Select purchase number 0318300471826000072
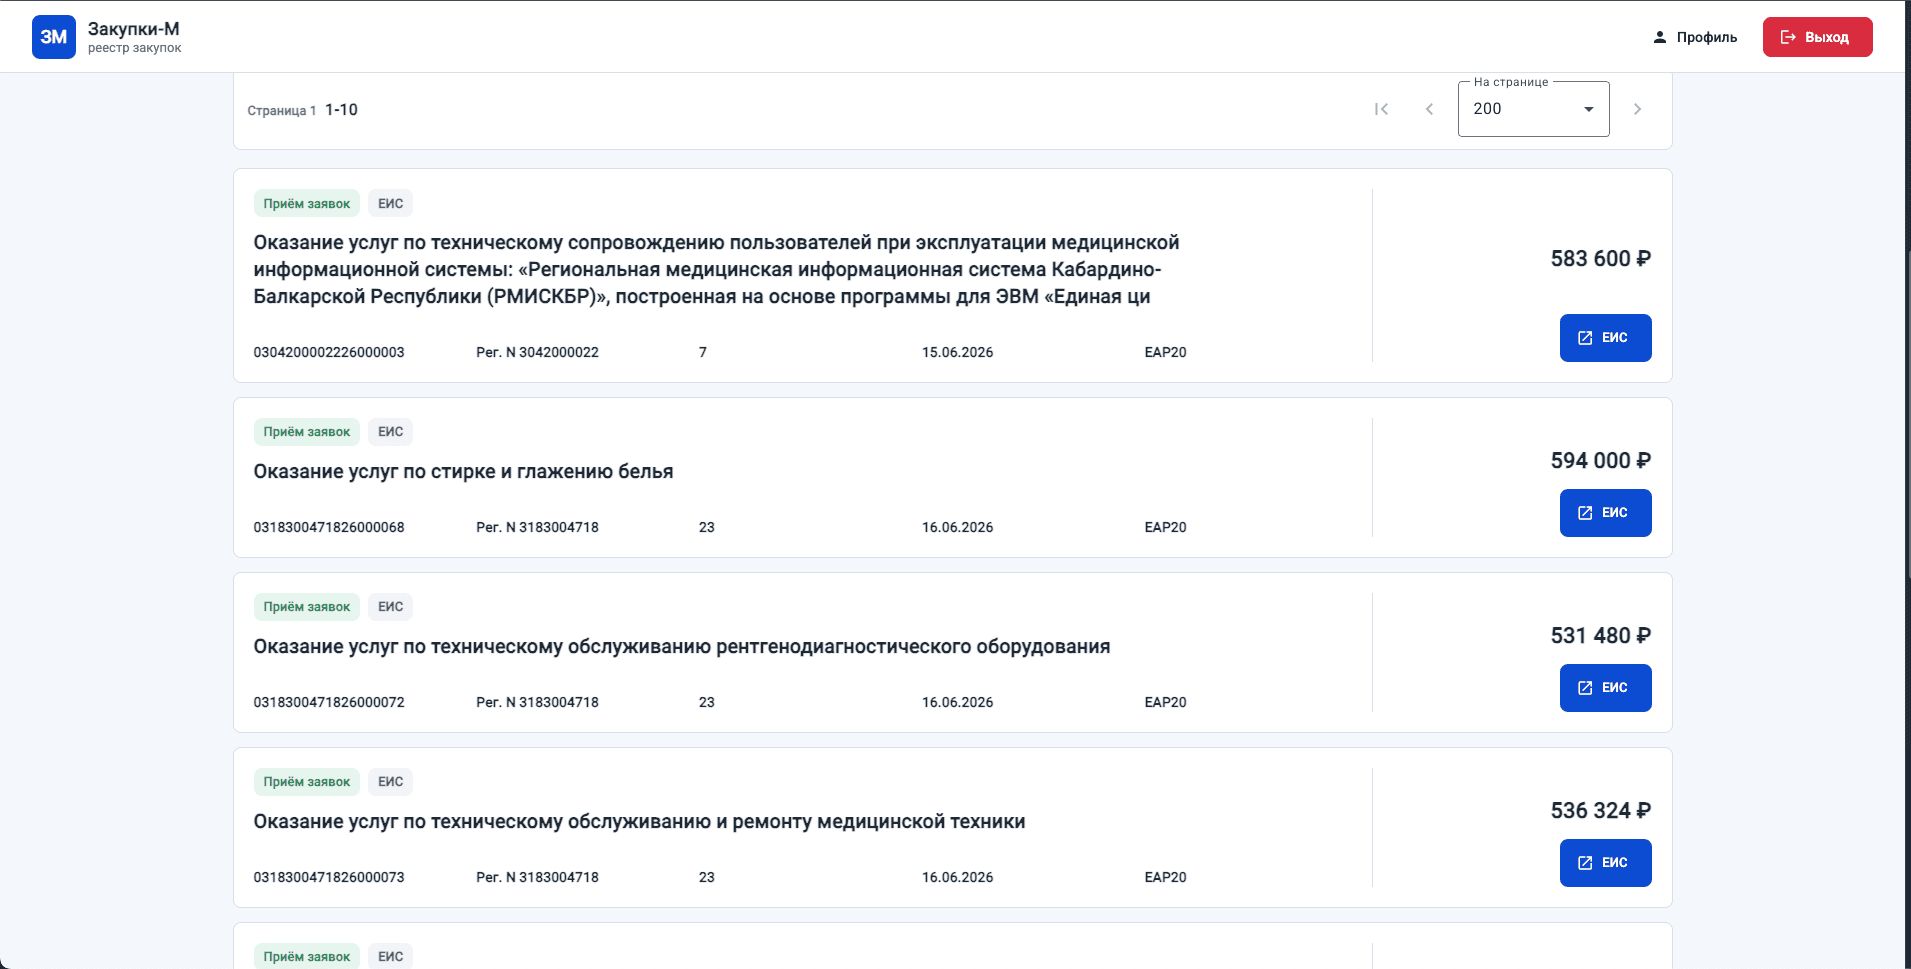This screenshot has width=1911, height=969. [329, 702]
